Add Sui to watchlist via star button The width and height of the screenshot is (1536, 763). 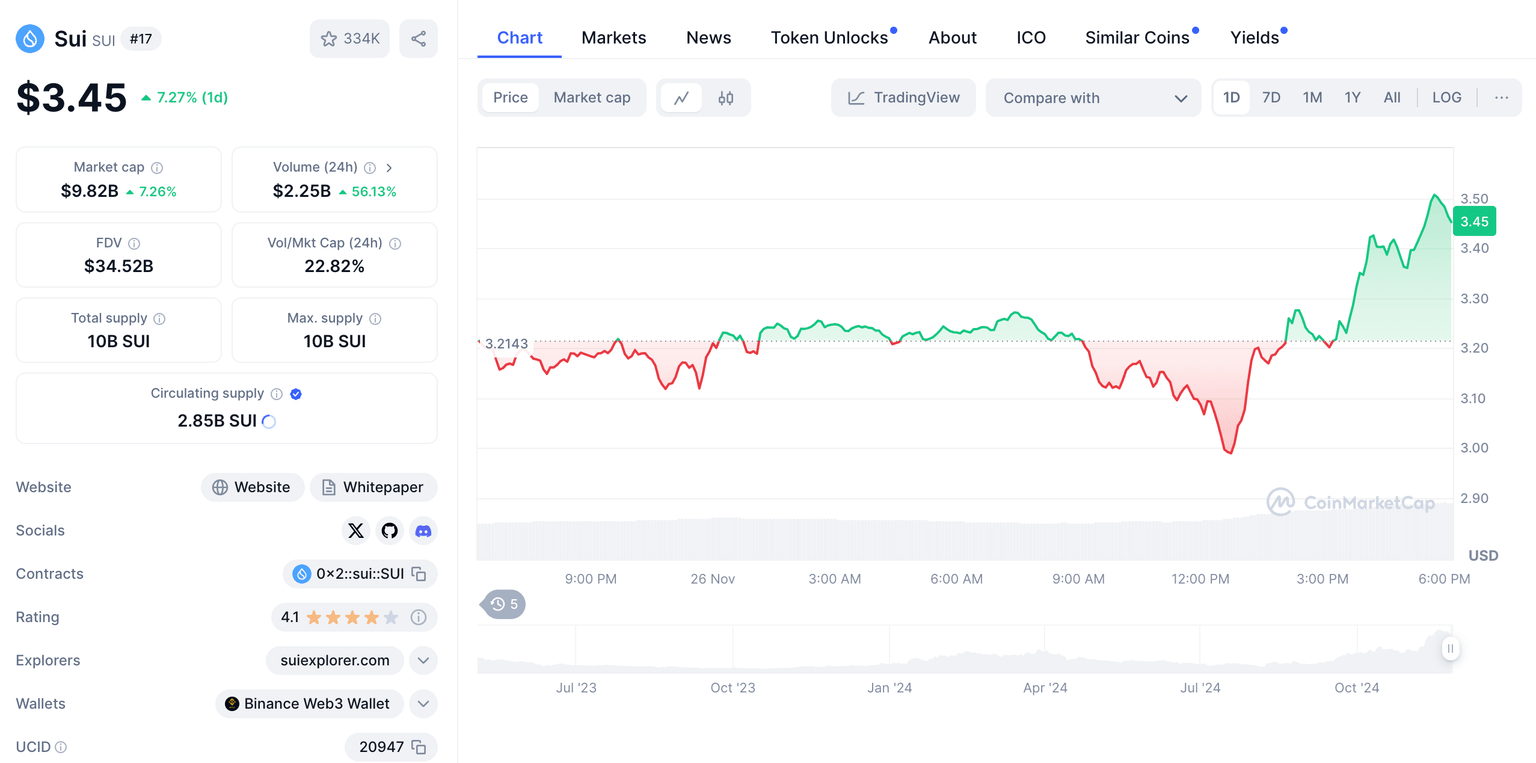tap(349, 39)
